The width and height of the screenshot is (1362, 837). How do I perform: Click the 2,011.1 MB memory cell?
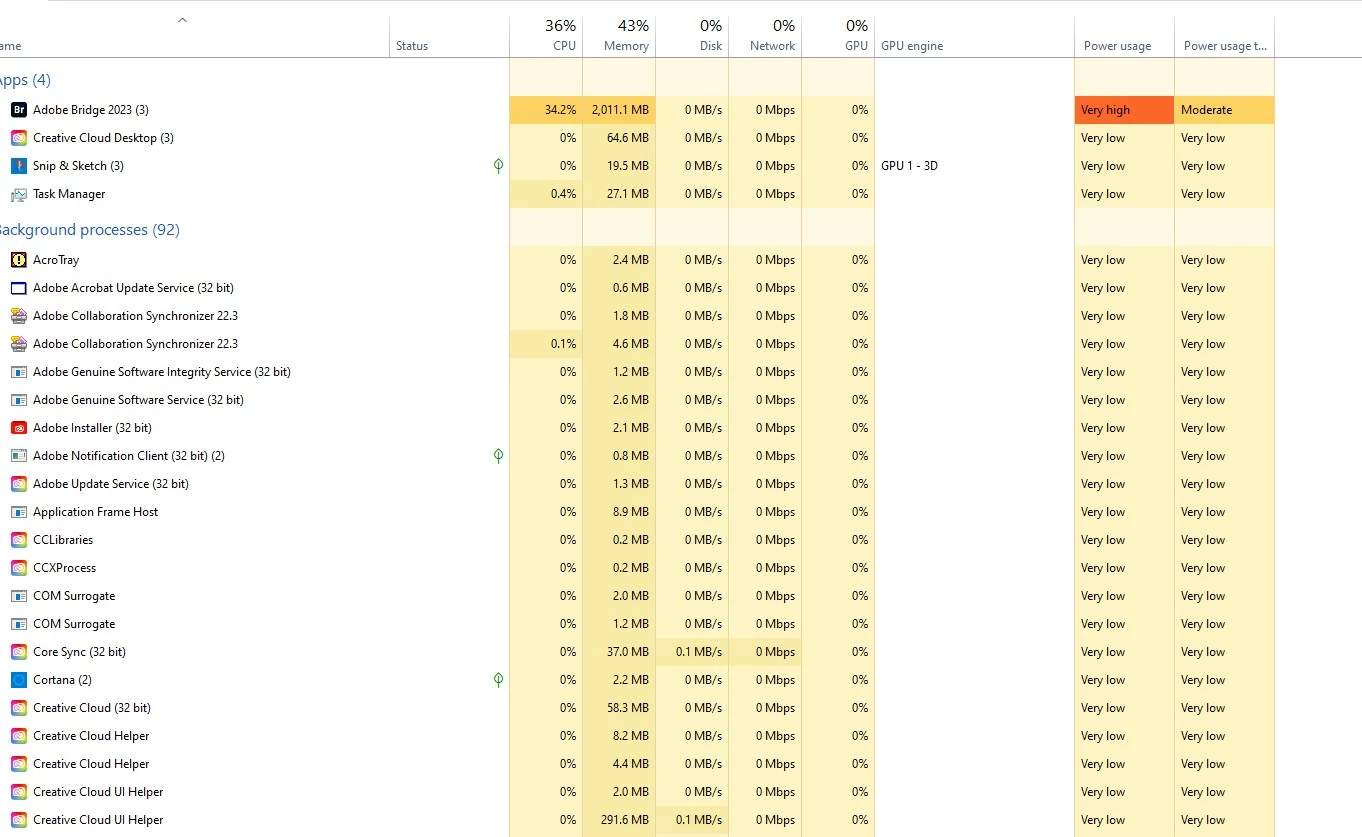tap(619, 110)
